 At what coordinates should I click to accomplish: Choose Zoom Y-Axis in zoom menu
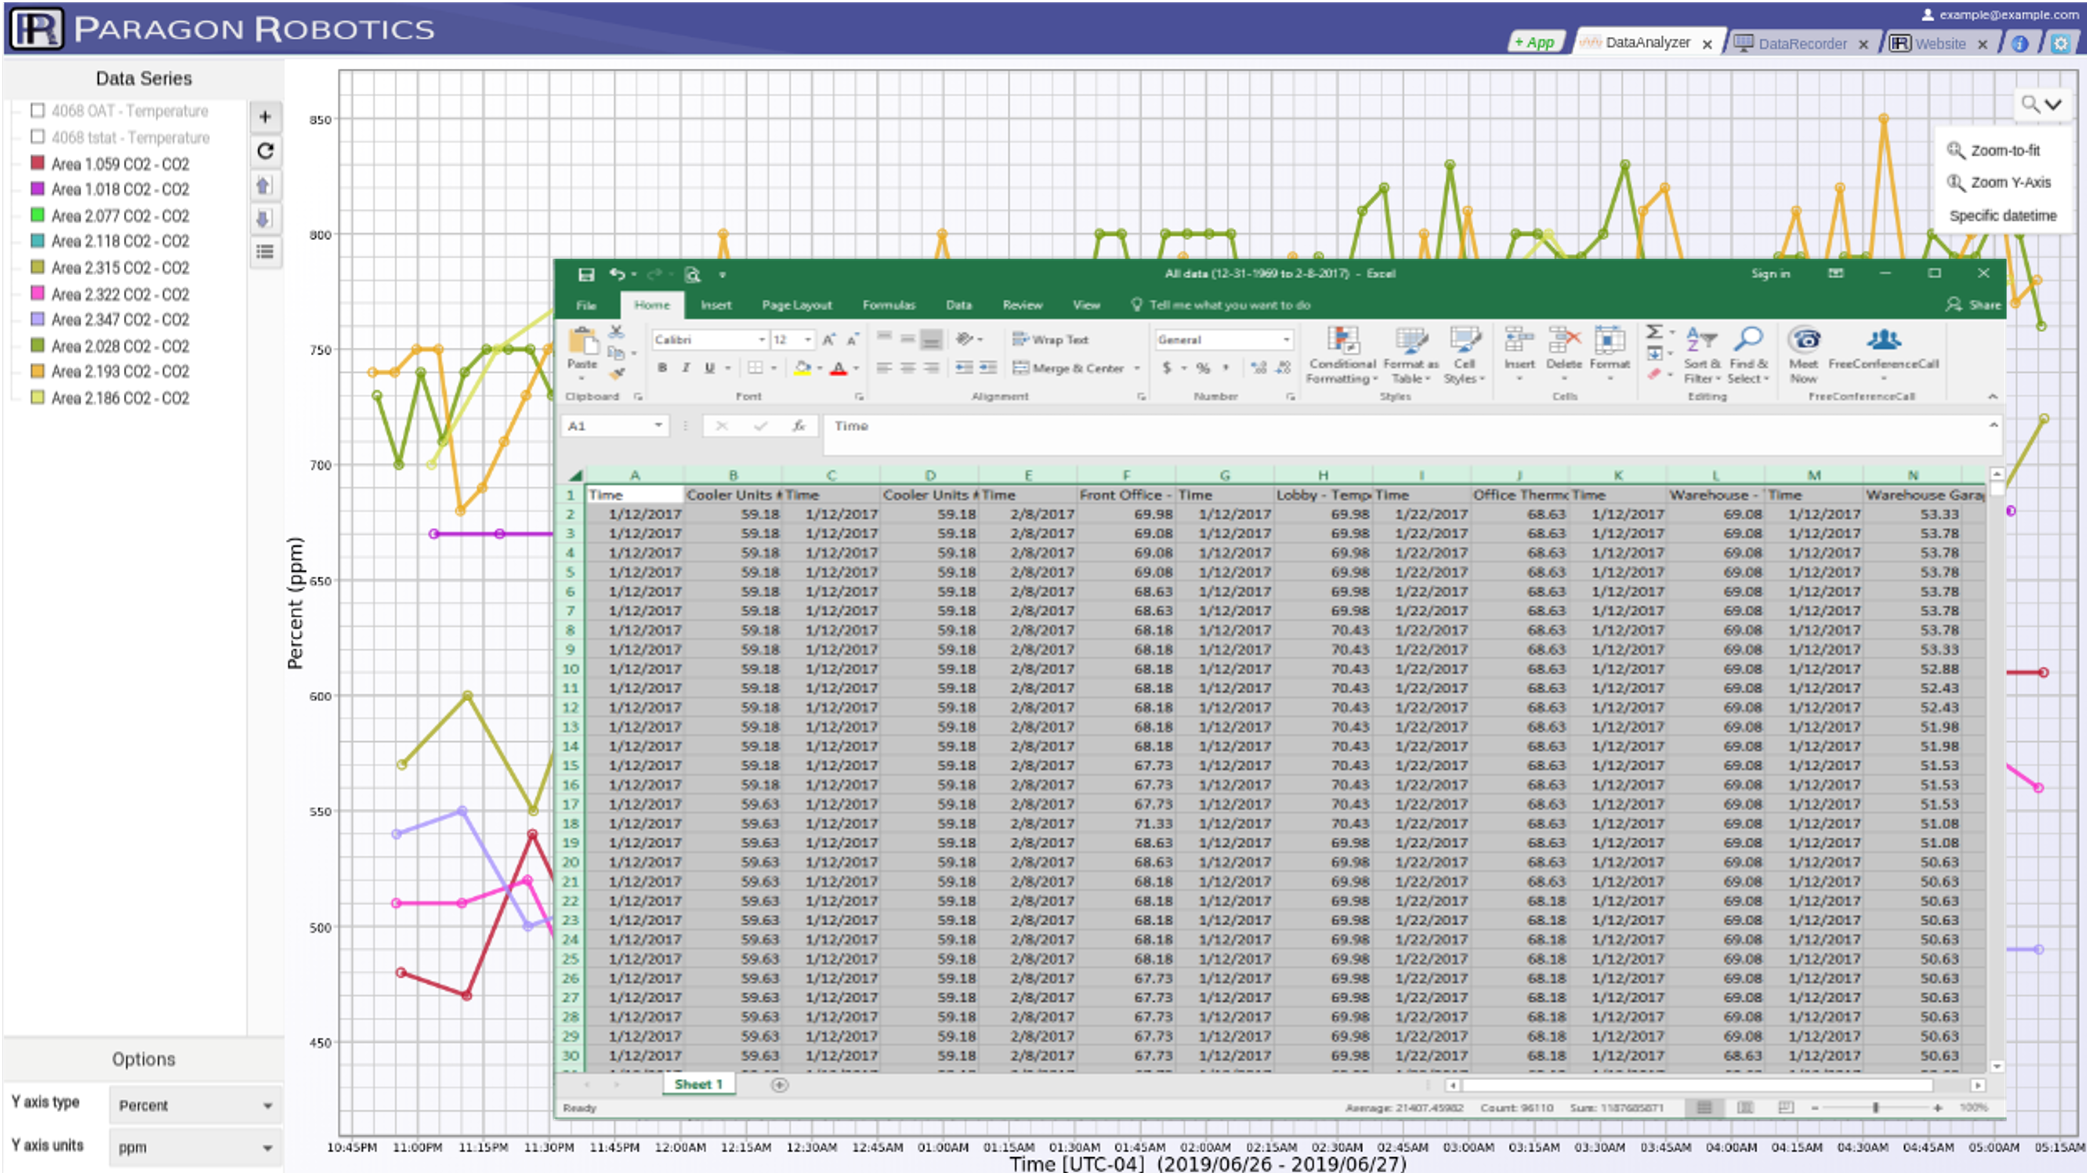click(1999, 182)
